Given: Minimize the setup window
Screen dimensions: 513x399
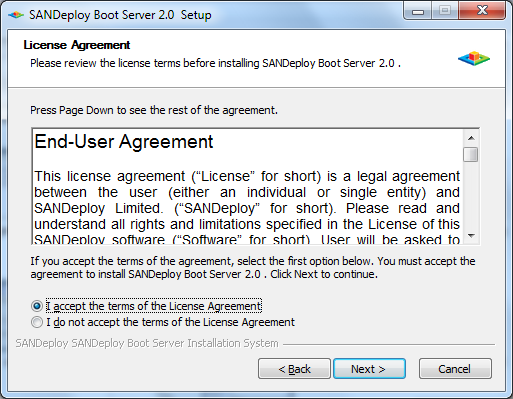Looking at the screenshot, I should 418,11.
